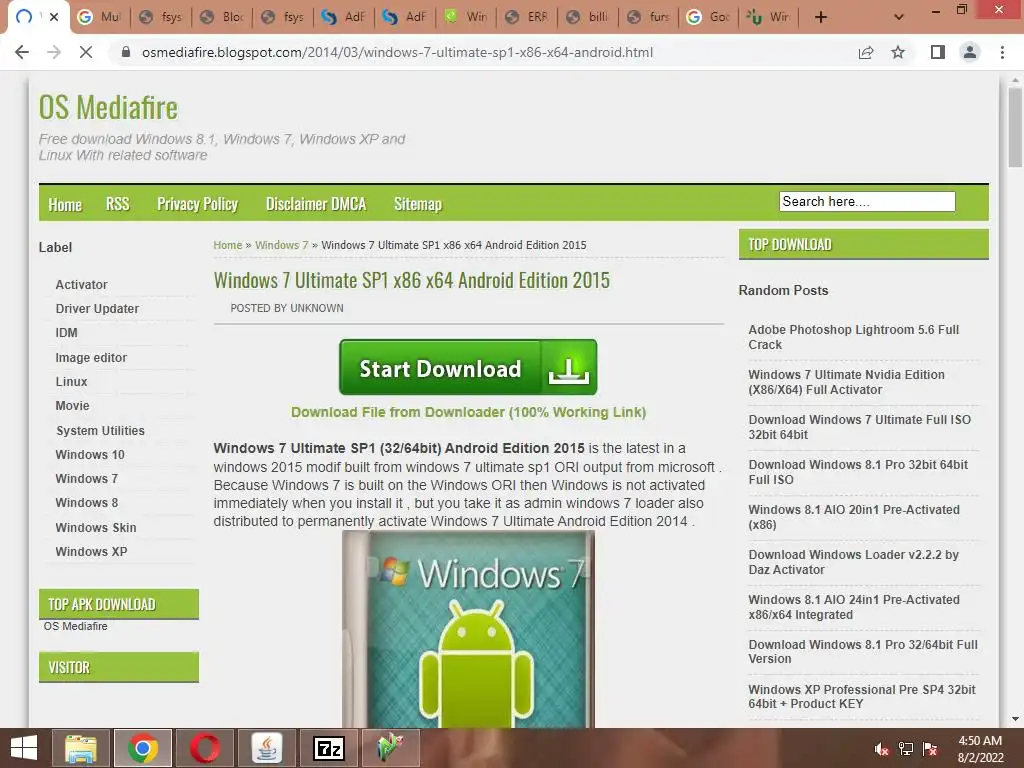This screenshot has height=768, width=1024.
Task: Click the share page icon in address bar
Action: [x=866, y=52]
